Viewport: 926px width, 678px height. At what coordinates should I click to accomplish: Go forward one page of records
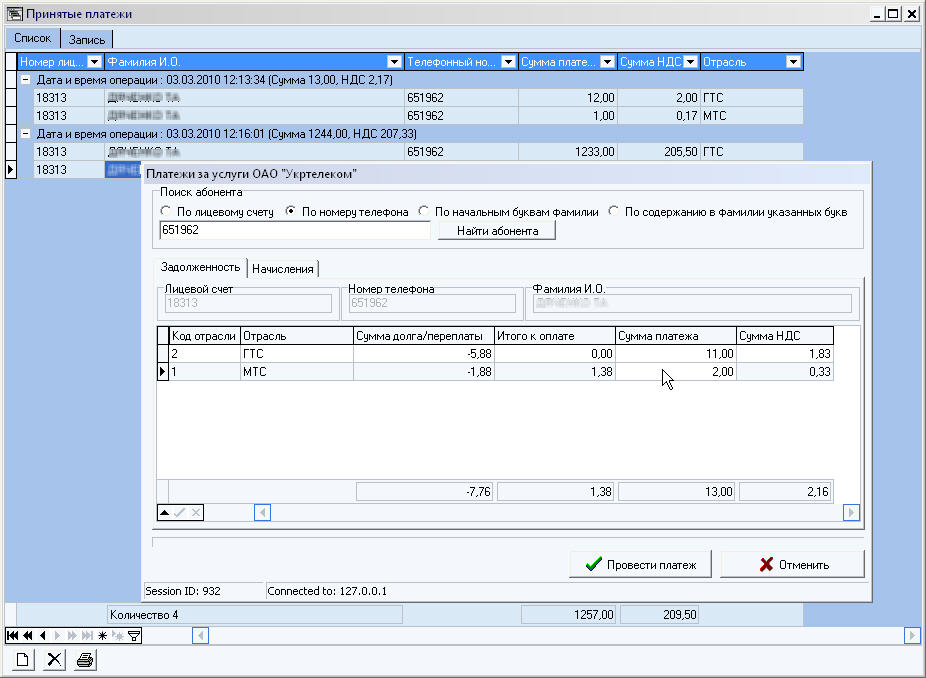tap(72, 635)
